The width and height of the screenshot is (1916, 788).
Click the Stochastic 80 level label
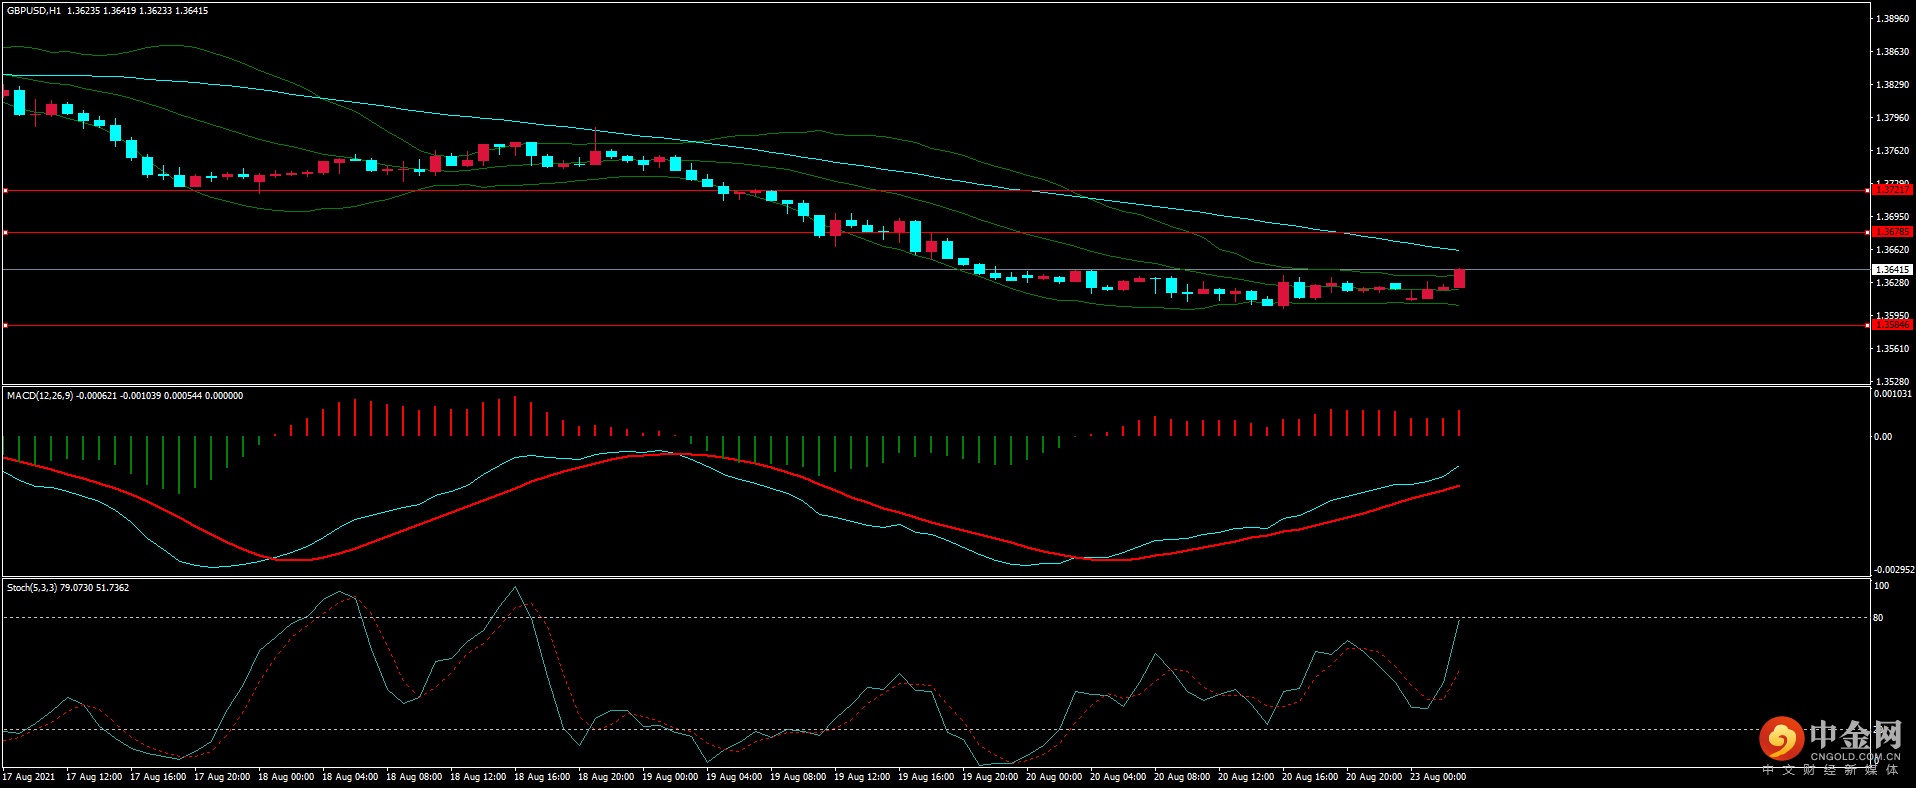point(1878,618)
